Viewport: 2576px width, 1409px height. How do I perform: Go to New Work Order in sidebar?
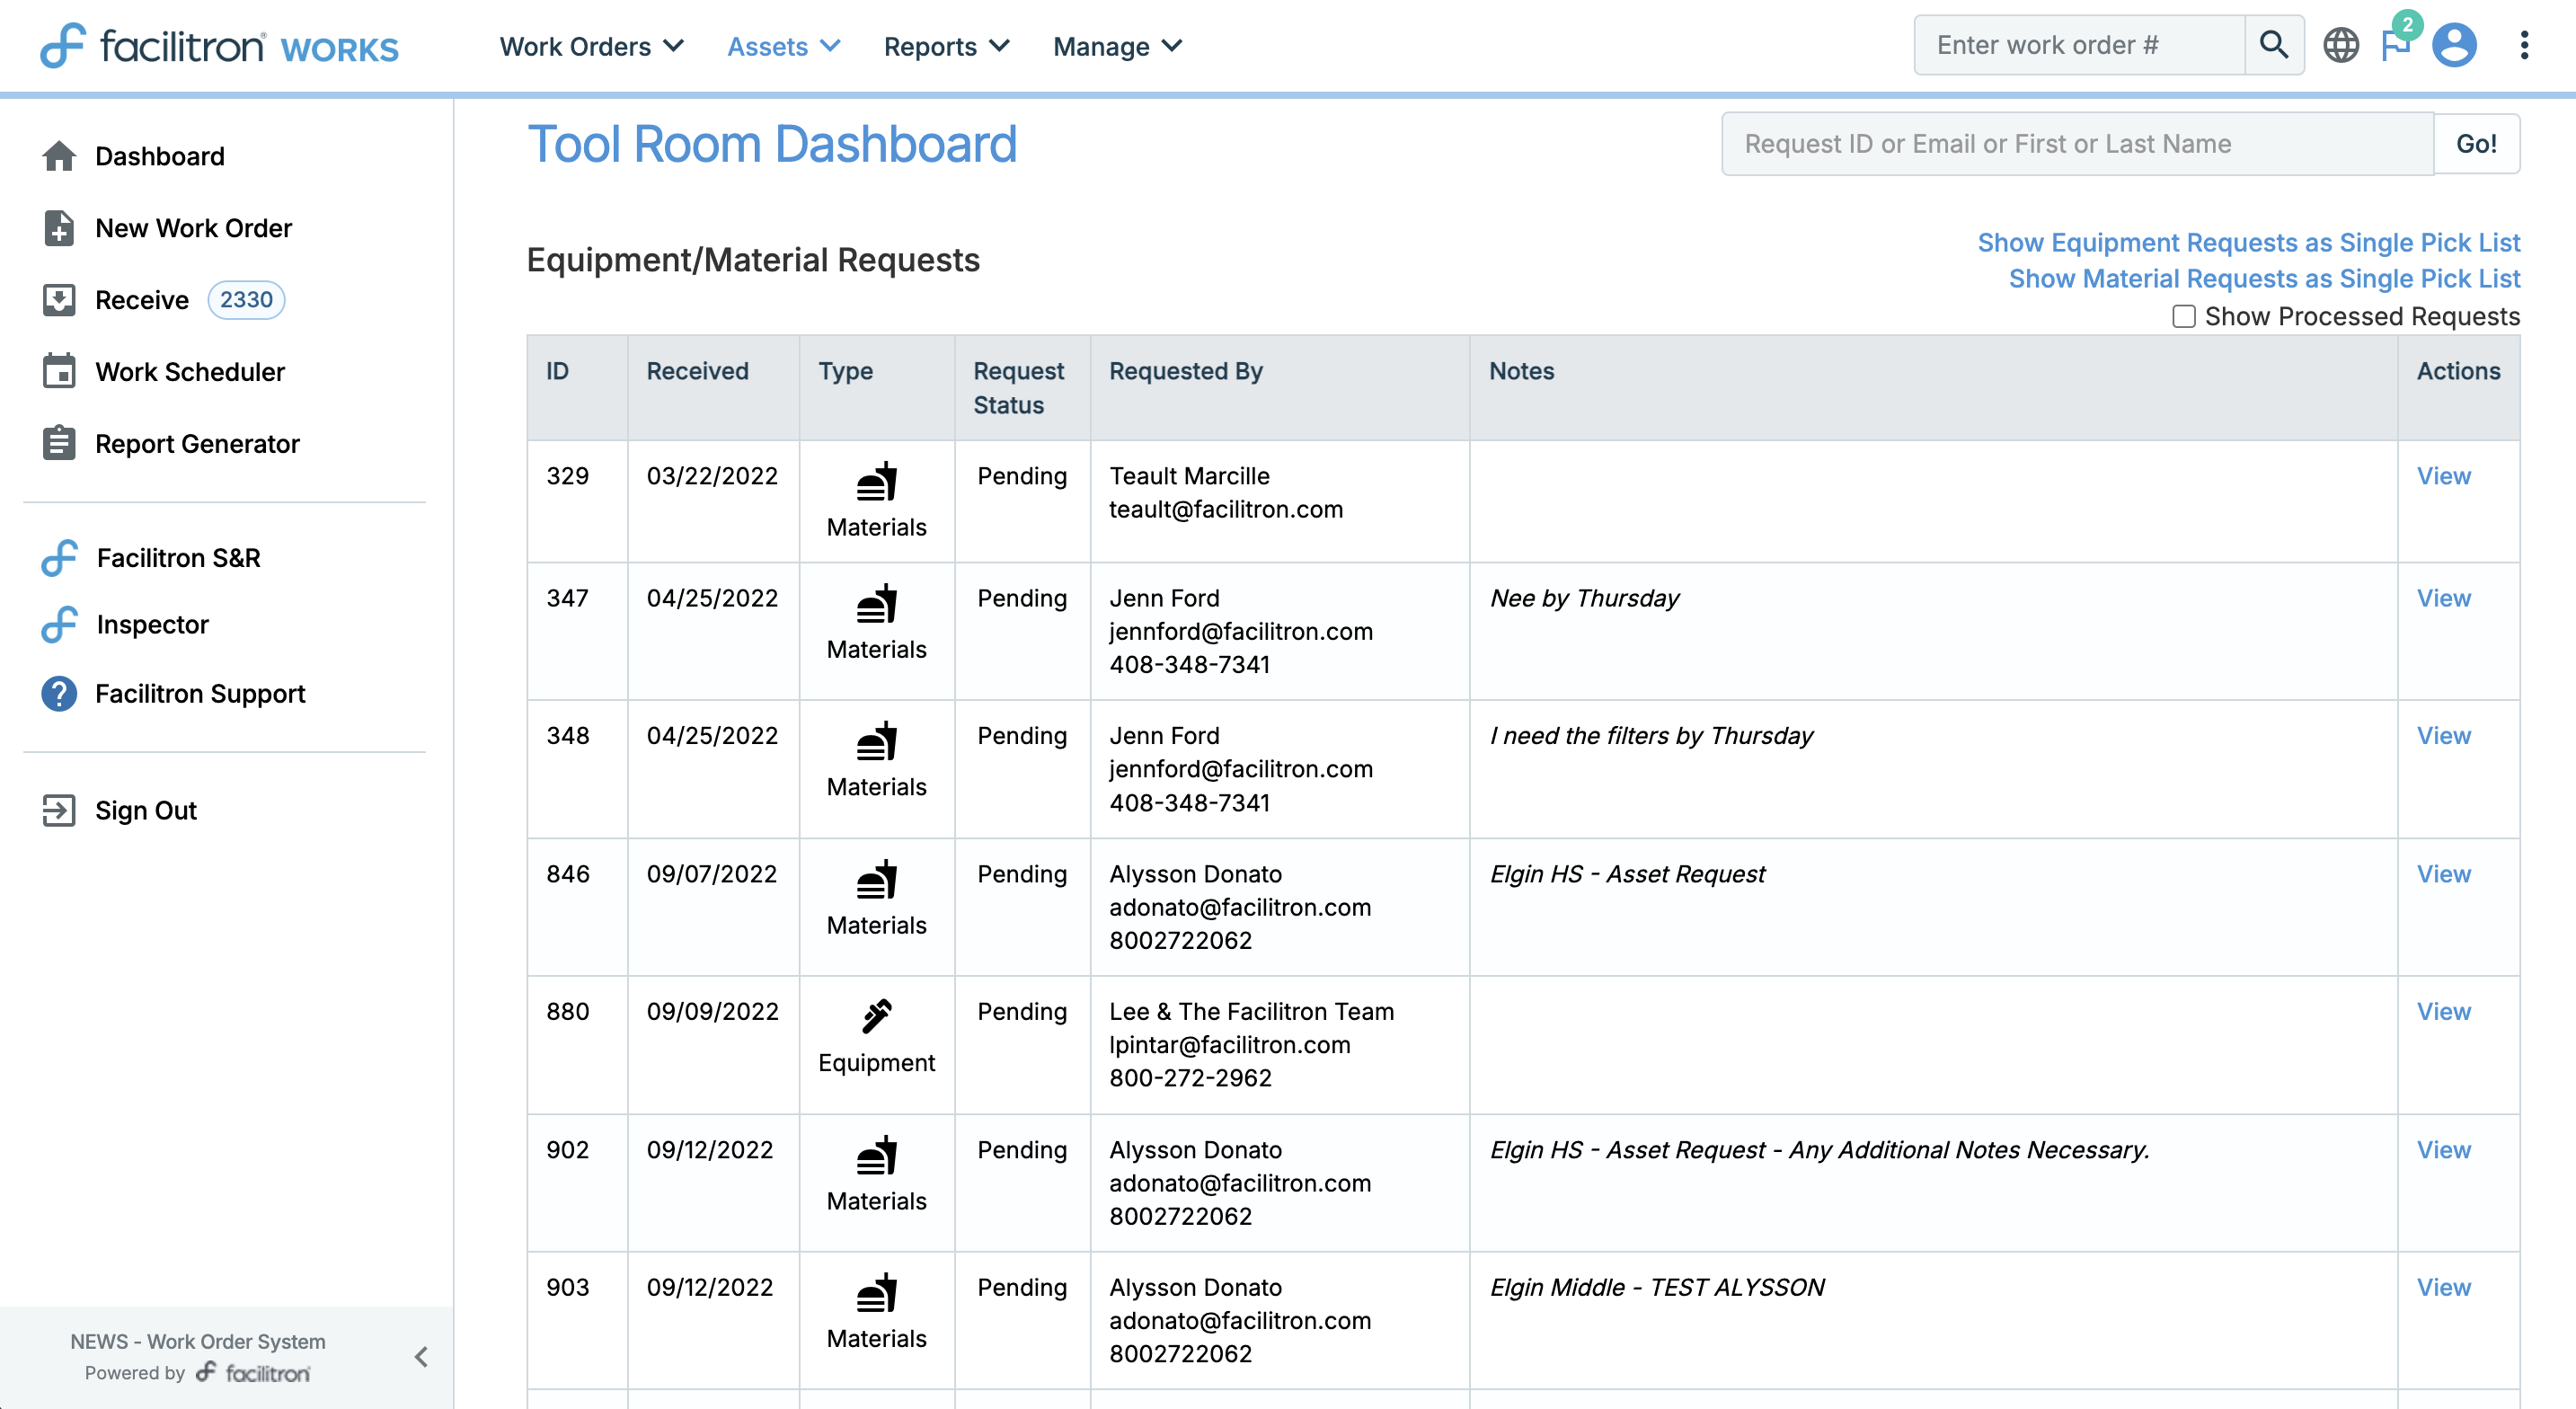(x=193, y=228)
